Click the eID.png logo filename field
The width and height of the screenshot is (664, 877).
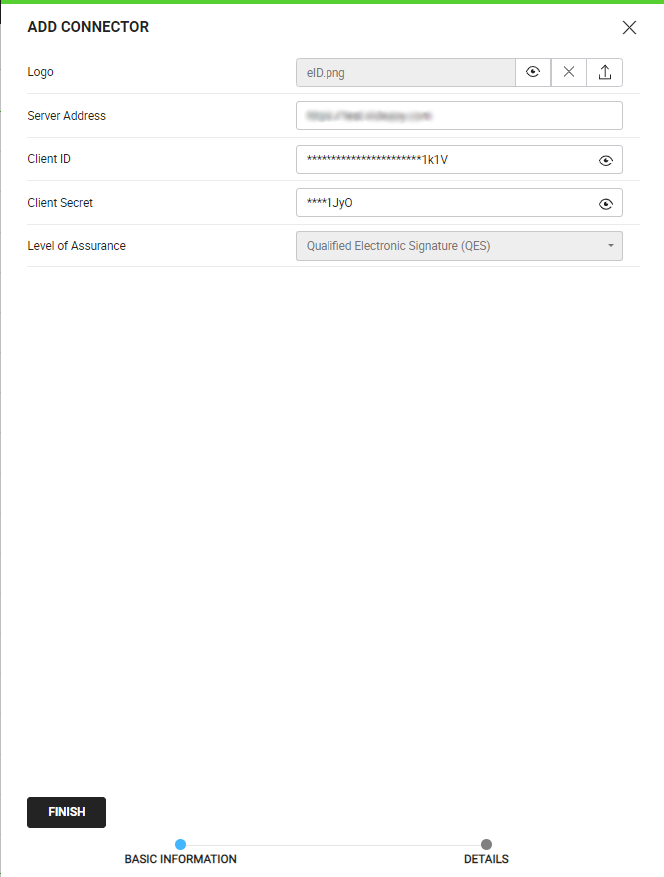405,72
